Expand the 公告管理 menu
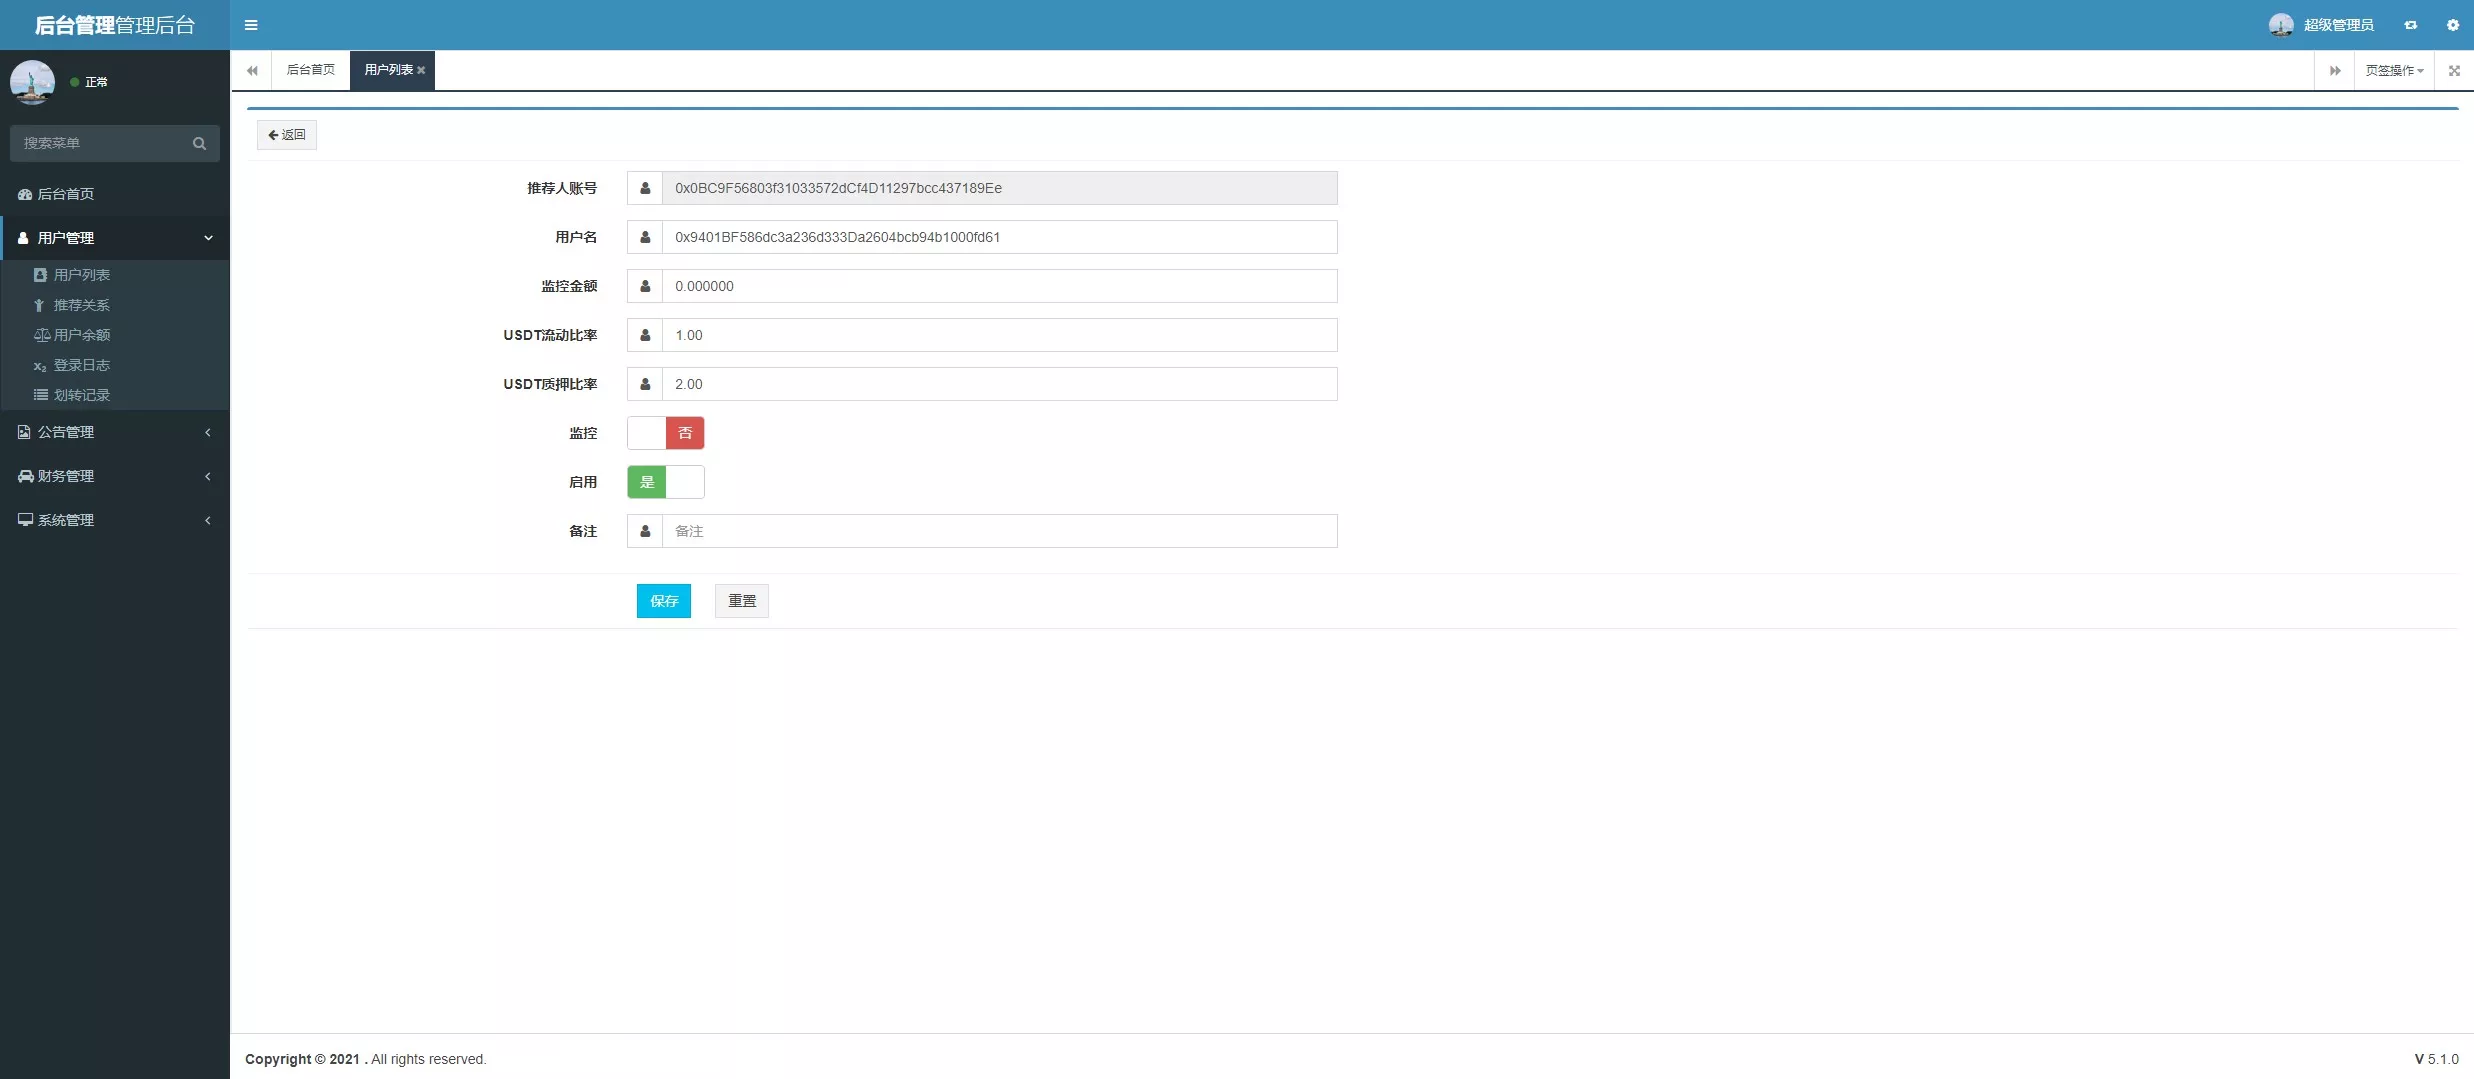 point(114,432)
